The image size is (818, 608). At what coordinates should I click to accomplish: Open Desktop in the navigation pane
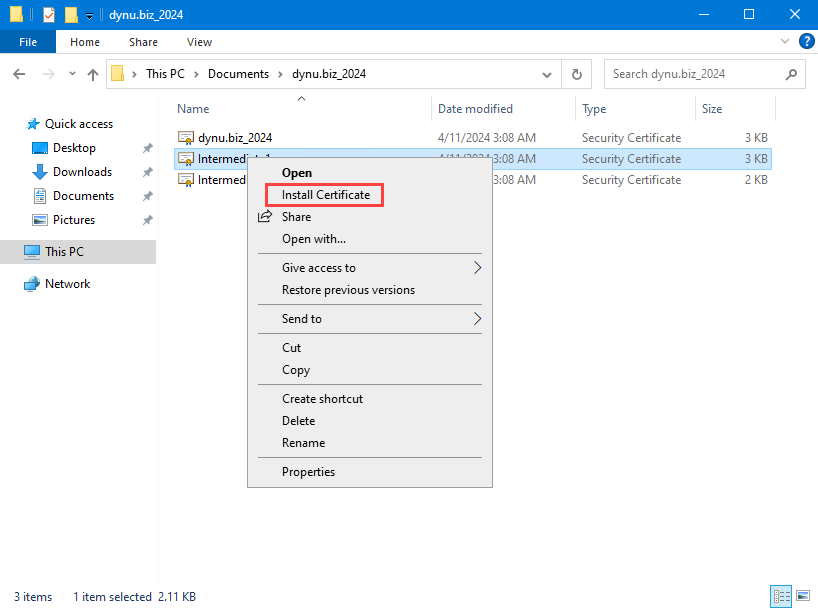tap(74, 148)
